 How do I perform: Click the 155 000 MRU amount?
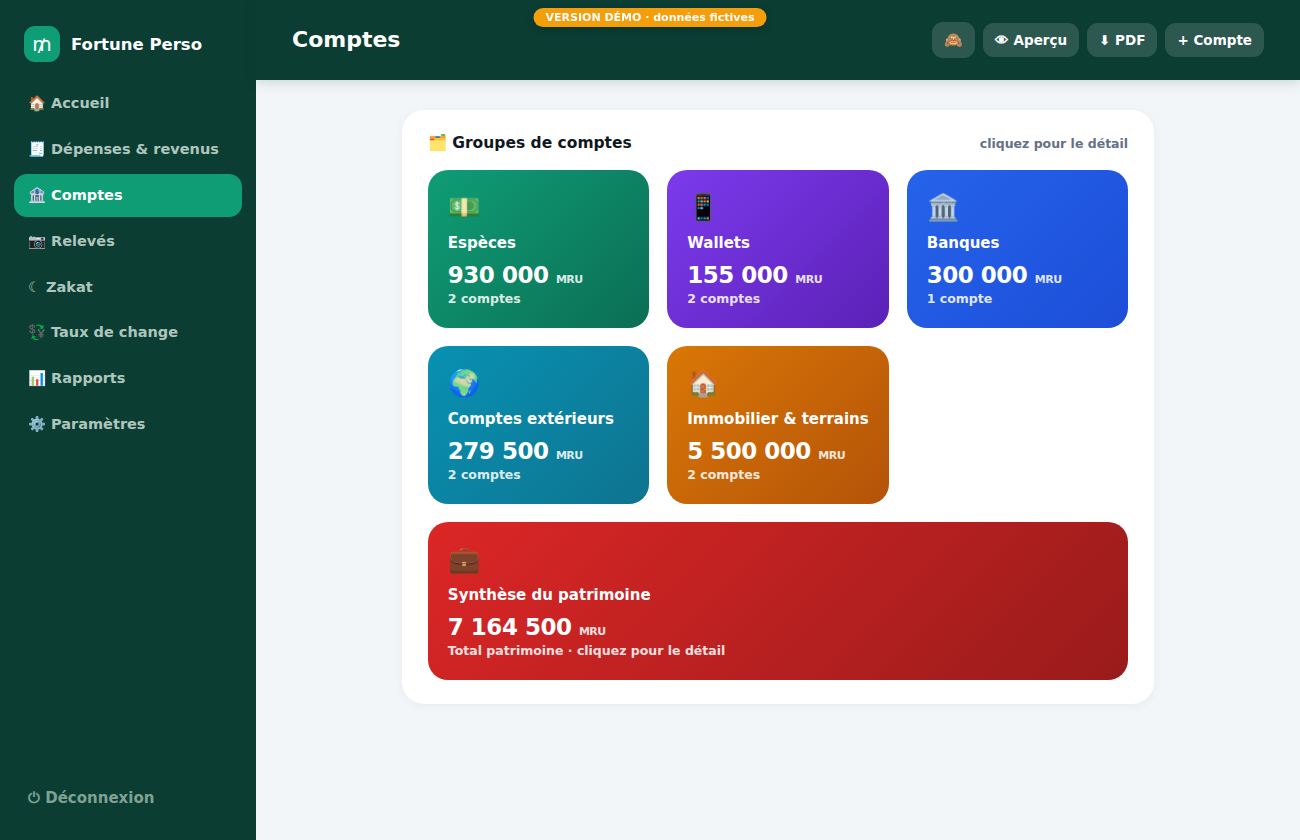point(755,275)
